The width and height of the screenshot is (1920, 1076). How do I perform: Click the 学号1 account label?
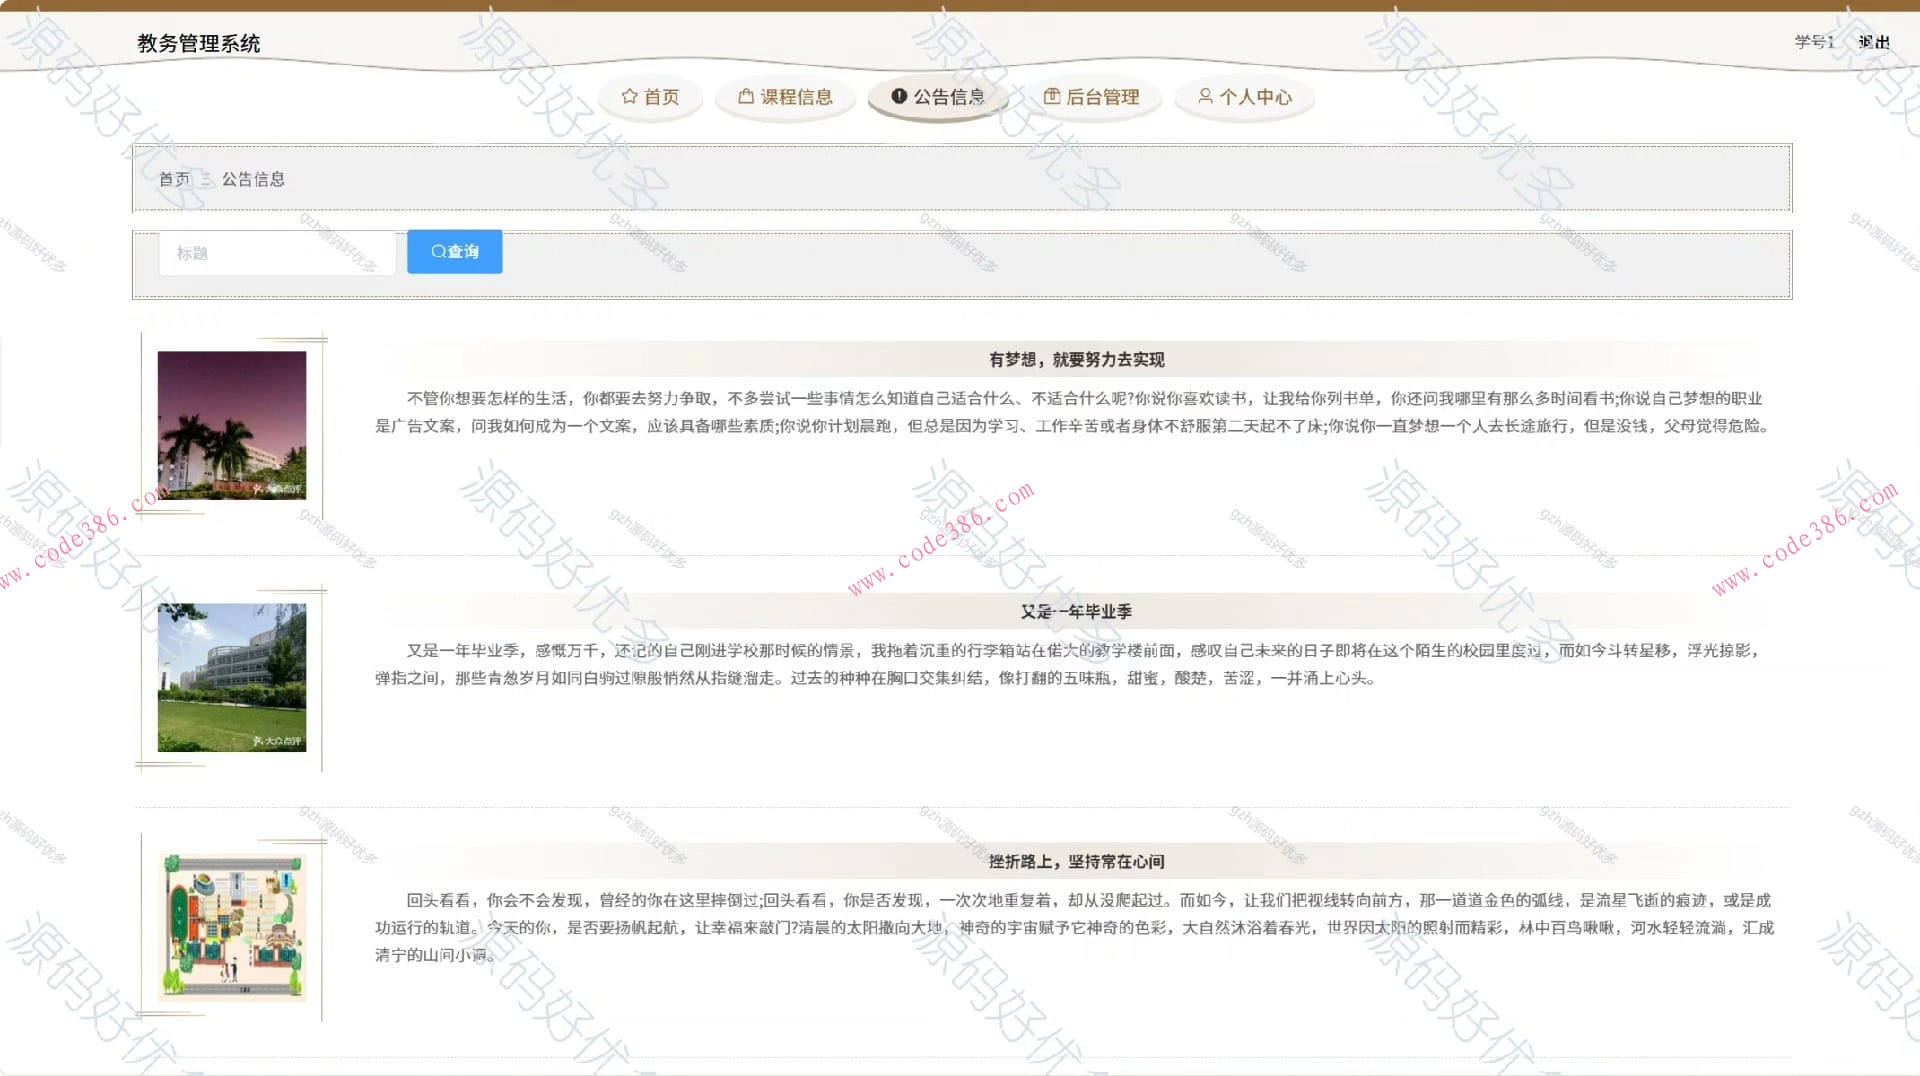pyautogui.click(x=1813, y=43)
